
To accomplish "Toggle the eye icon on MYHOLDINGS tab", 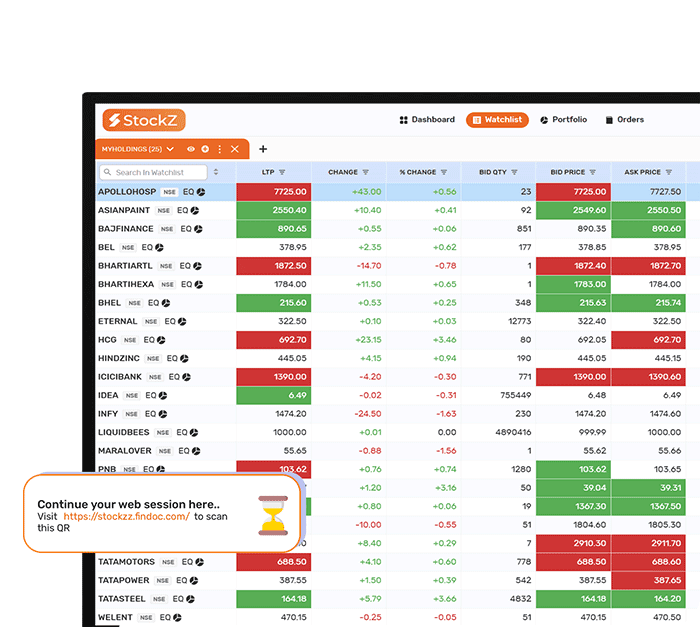I will coord(191,149).
